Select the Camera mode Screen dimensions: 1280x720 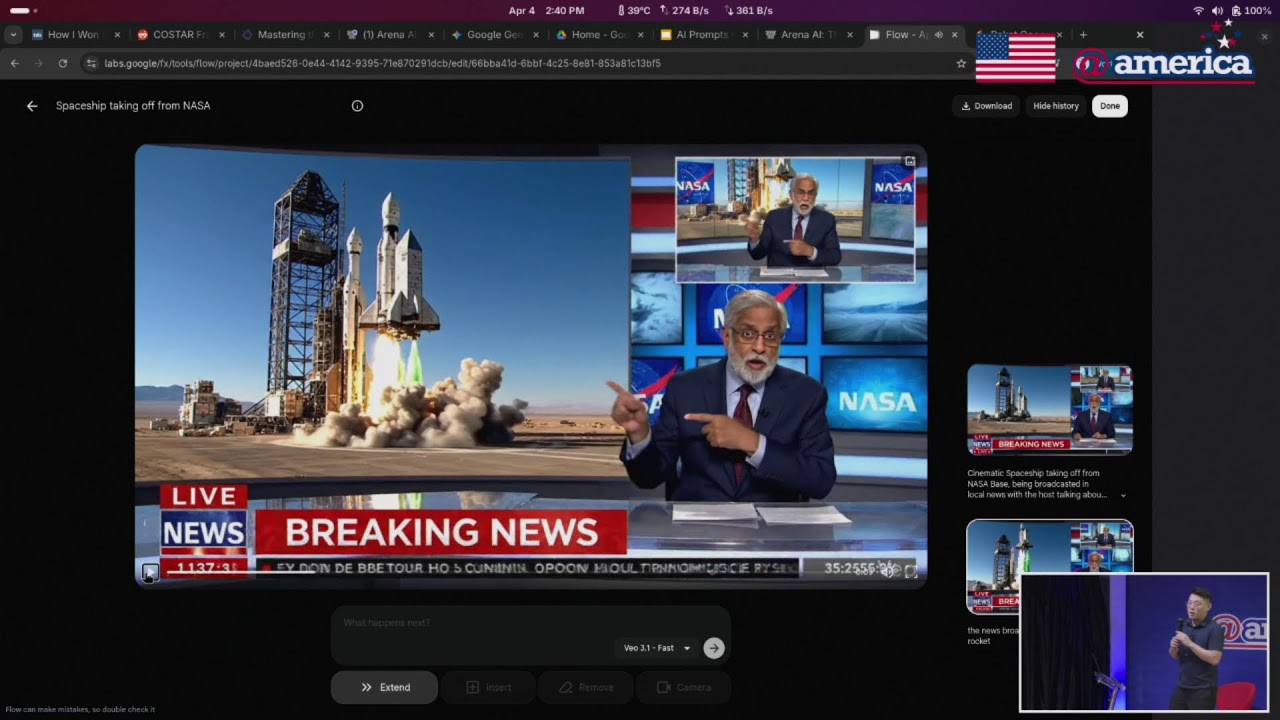684,687
